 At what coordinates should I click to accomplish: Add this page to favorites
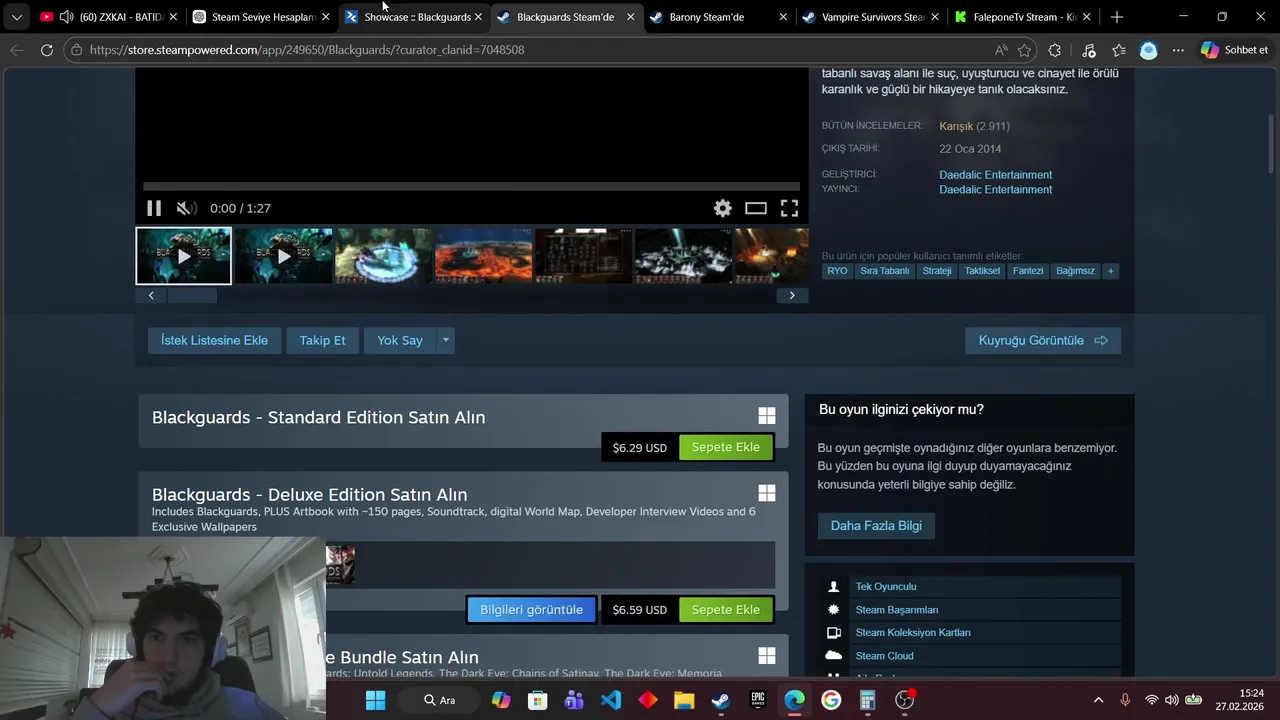pos(1025,50)
